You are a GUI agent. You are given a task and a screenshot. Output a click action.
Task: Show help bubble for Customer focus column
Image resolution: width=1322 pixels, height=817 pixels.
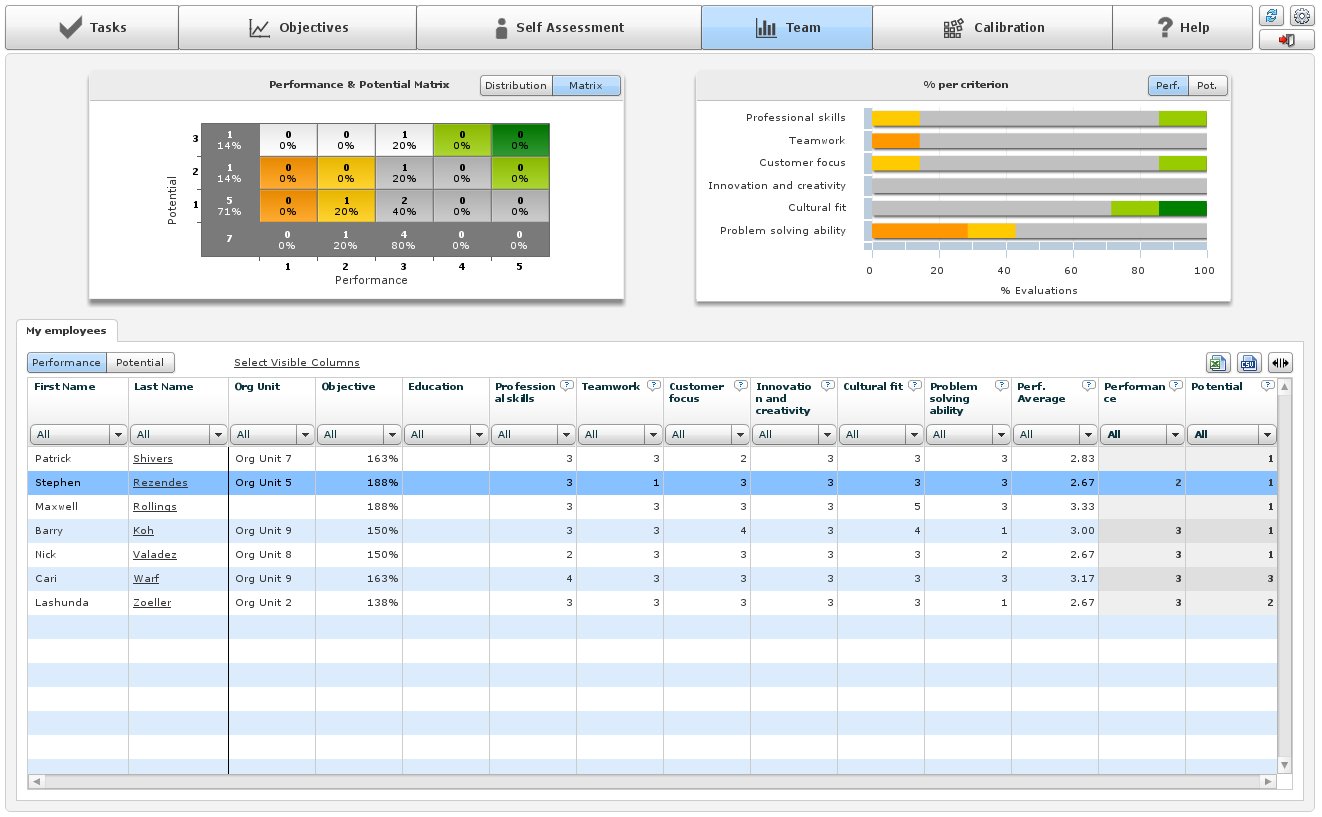click(740, 386)
